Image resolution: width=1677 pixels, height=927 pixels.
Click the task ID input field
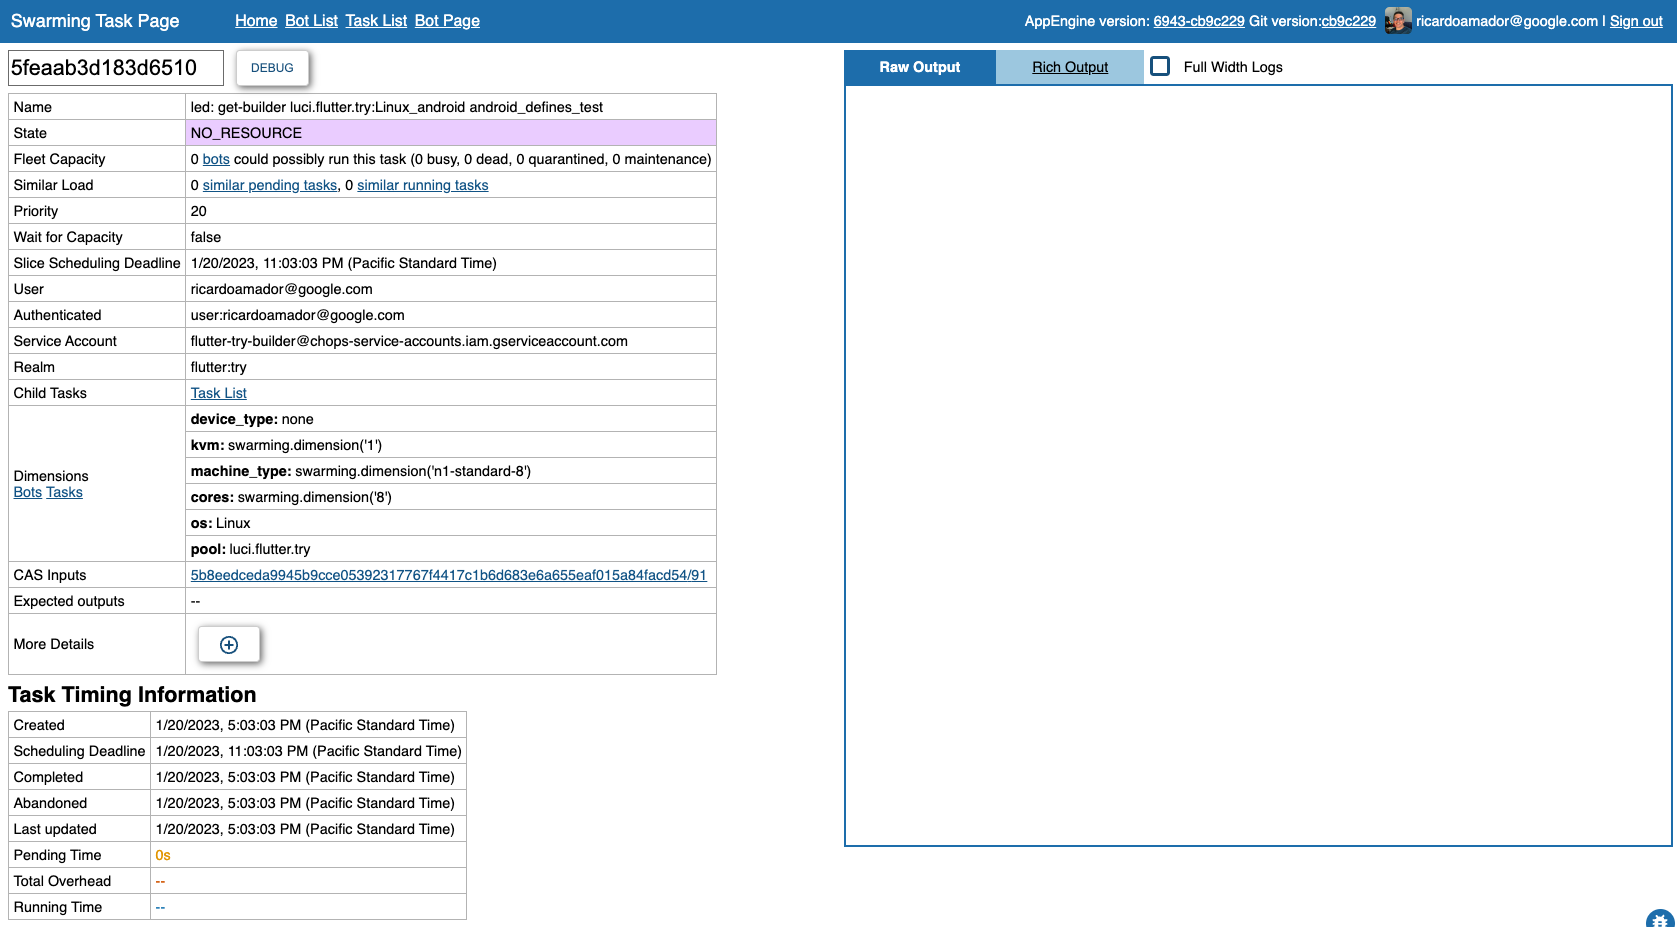[116, 68]
